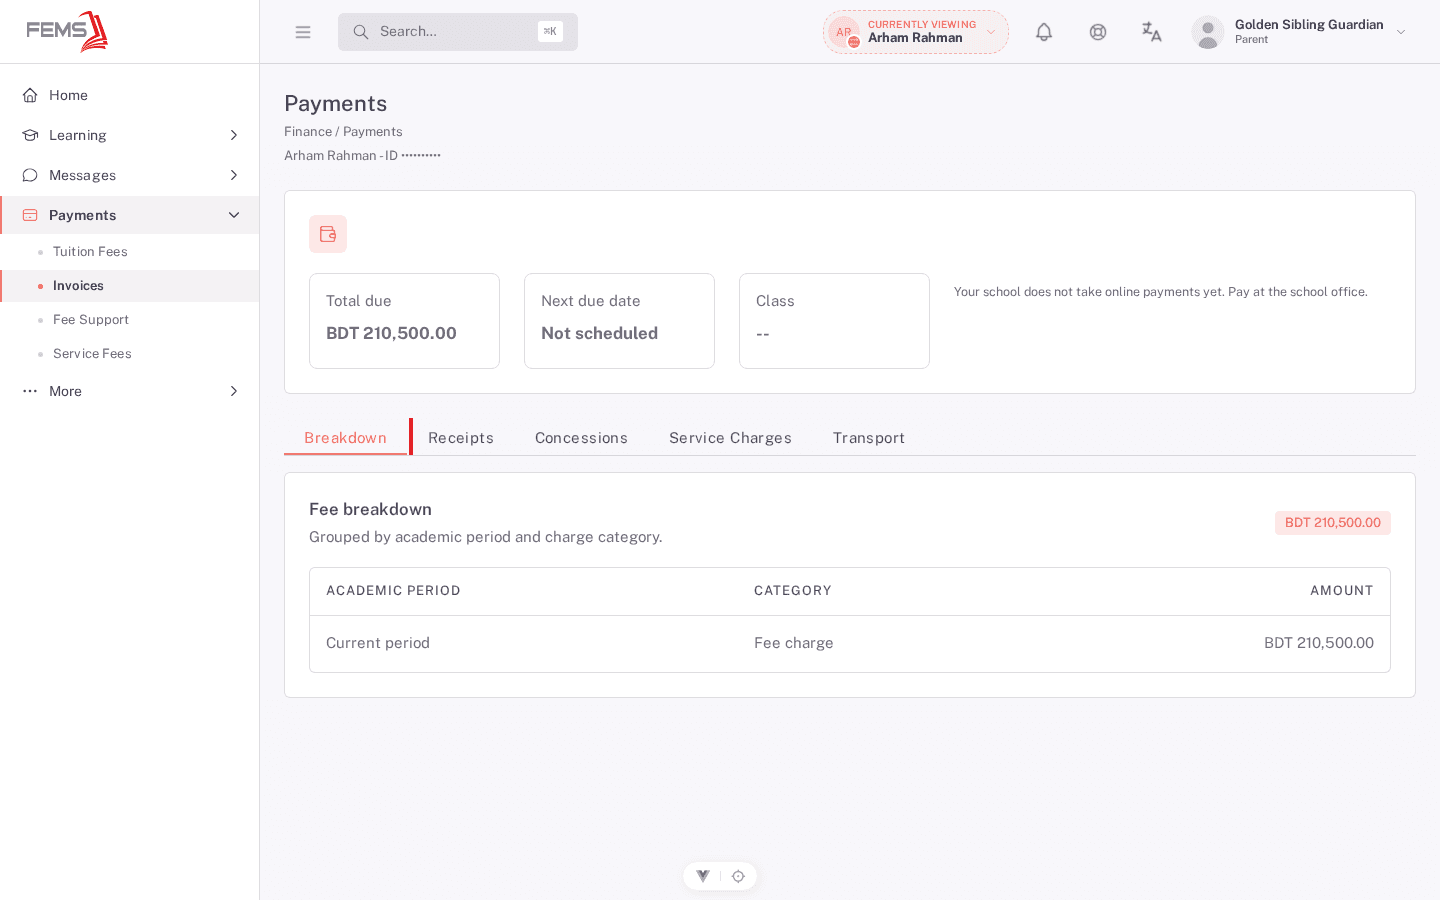Switch to the Concessions tab
The image size is (1440, 900).
coord(581,438)
